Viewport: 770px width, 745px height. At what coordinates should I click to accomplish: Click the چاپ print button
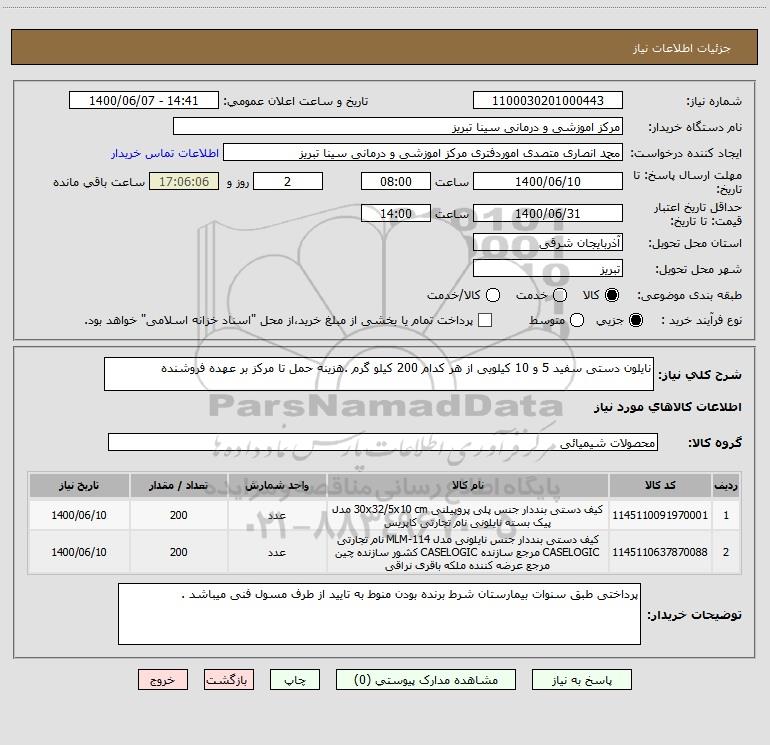[295, 680]
